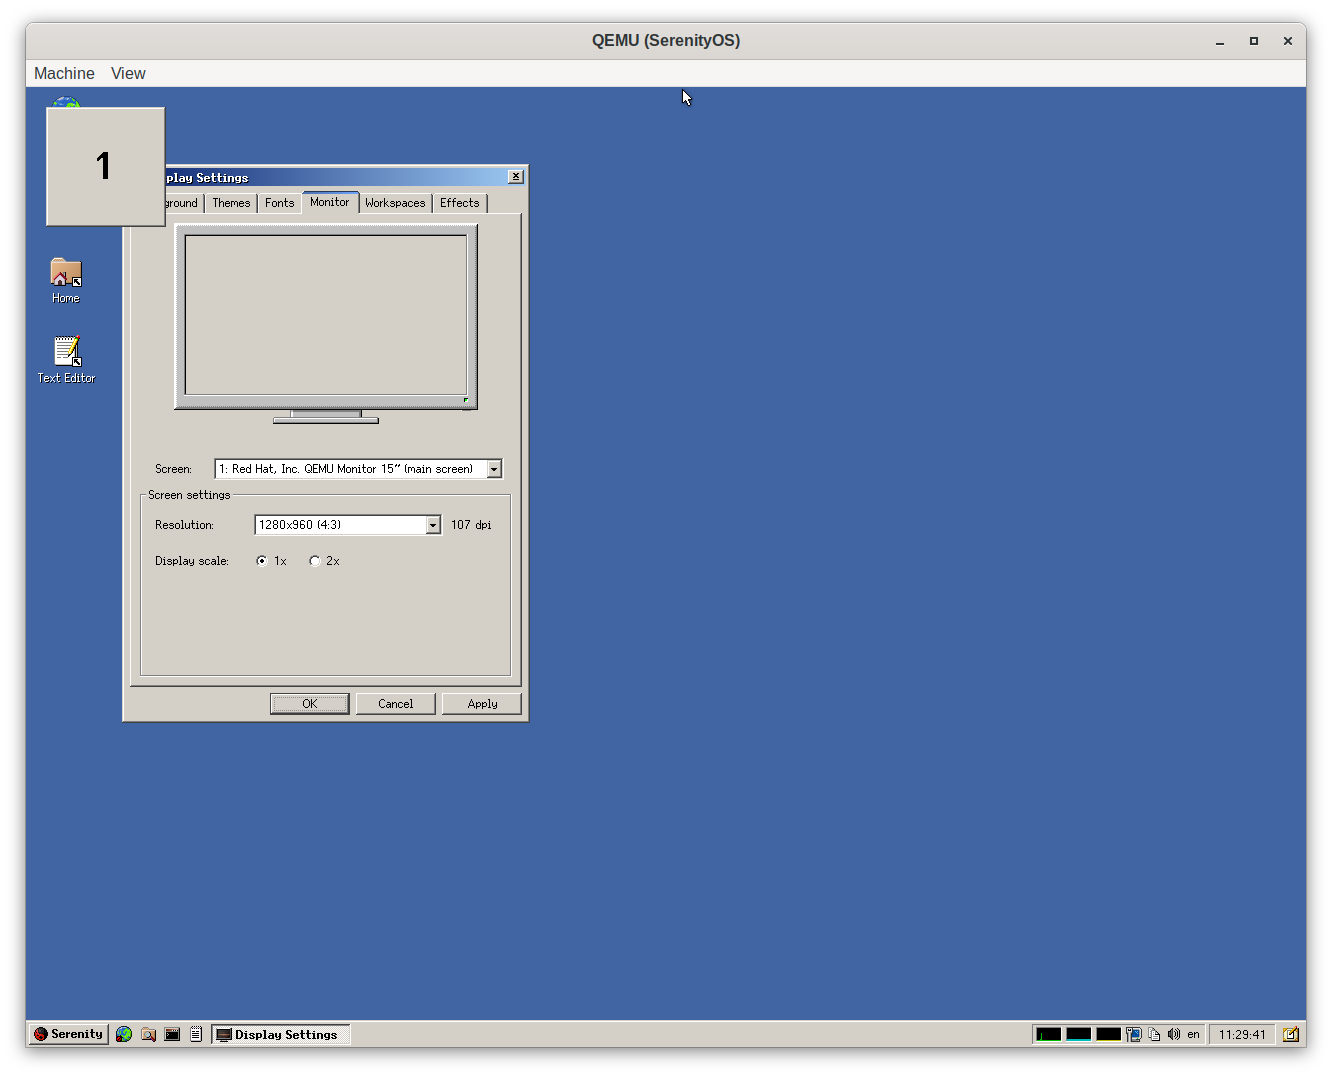Click the Text Editor taskbar quick launch icon
Image resolution: width=1332 pixels, height=1076 pixels.
coord(196,1034)
